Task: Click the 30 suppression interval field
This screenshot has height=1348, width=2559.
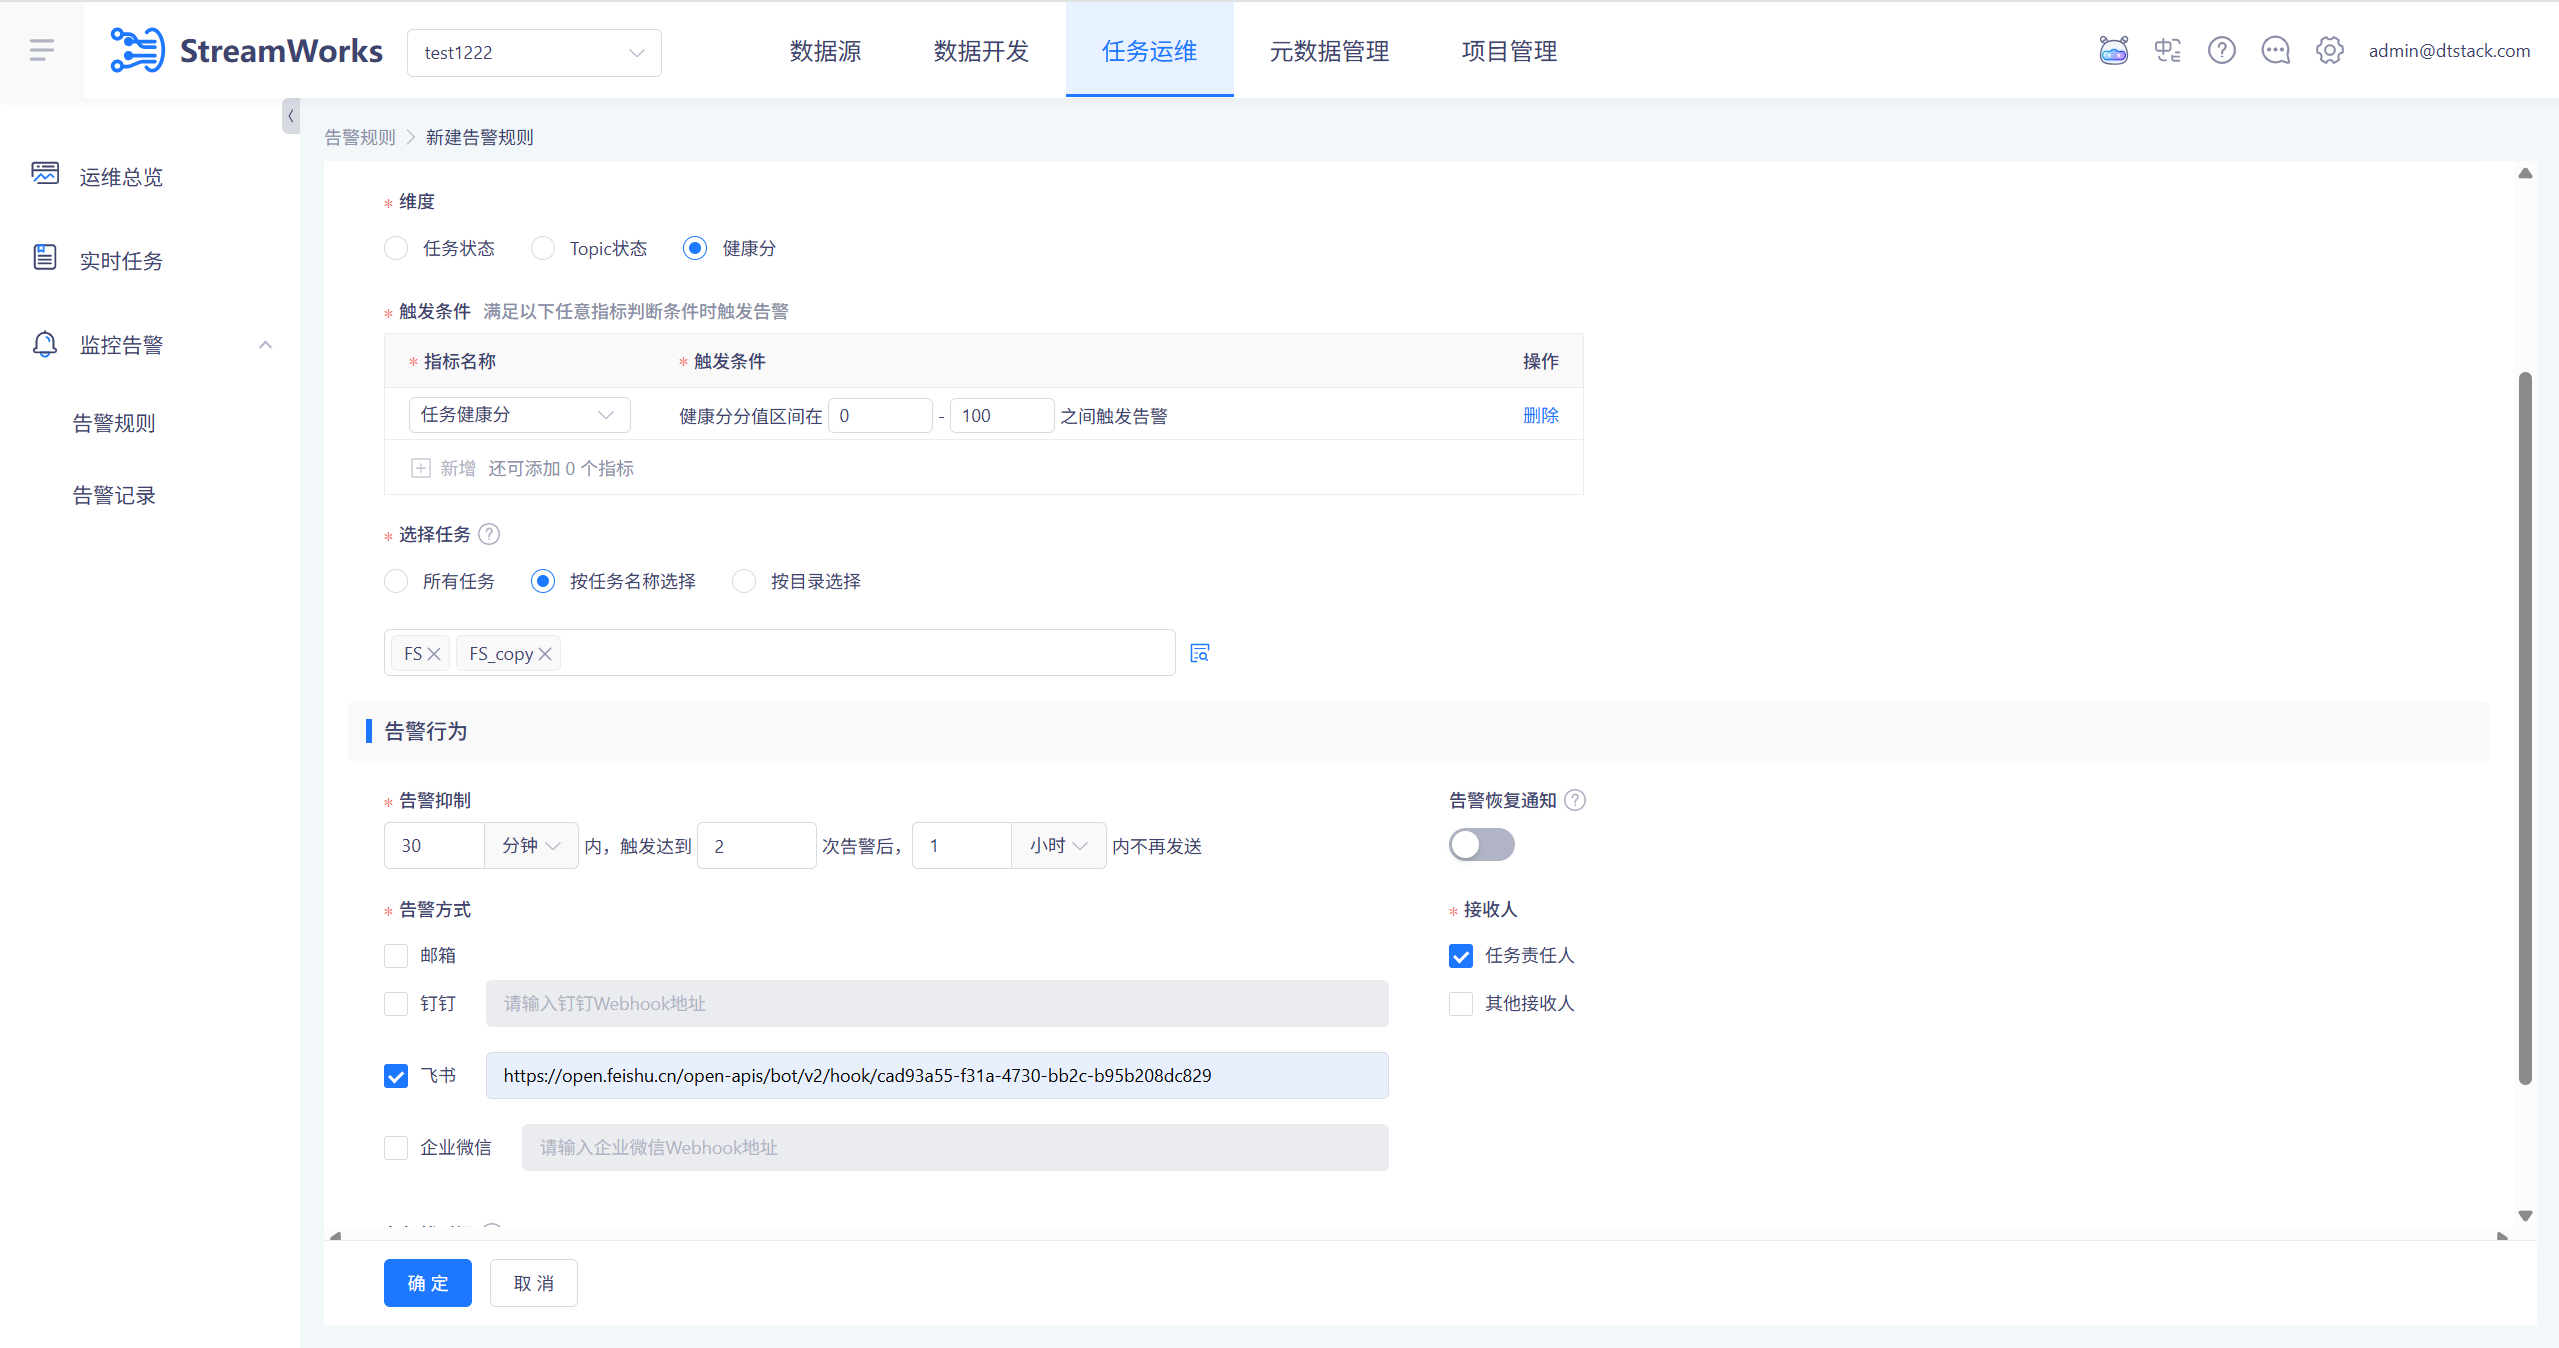Action: 435,846
